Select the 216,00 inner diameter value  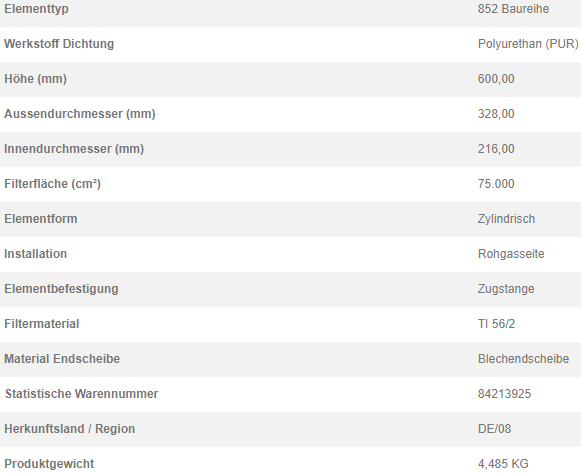496,149
